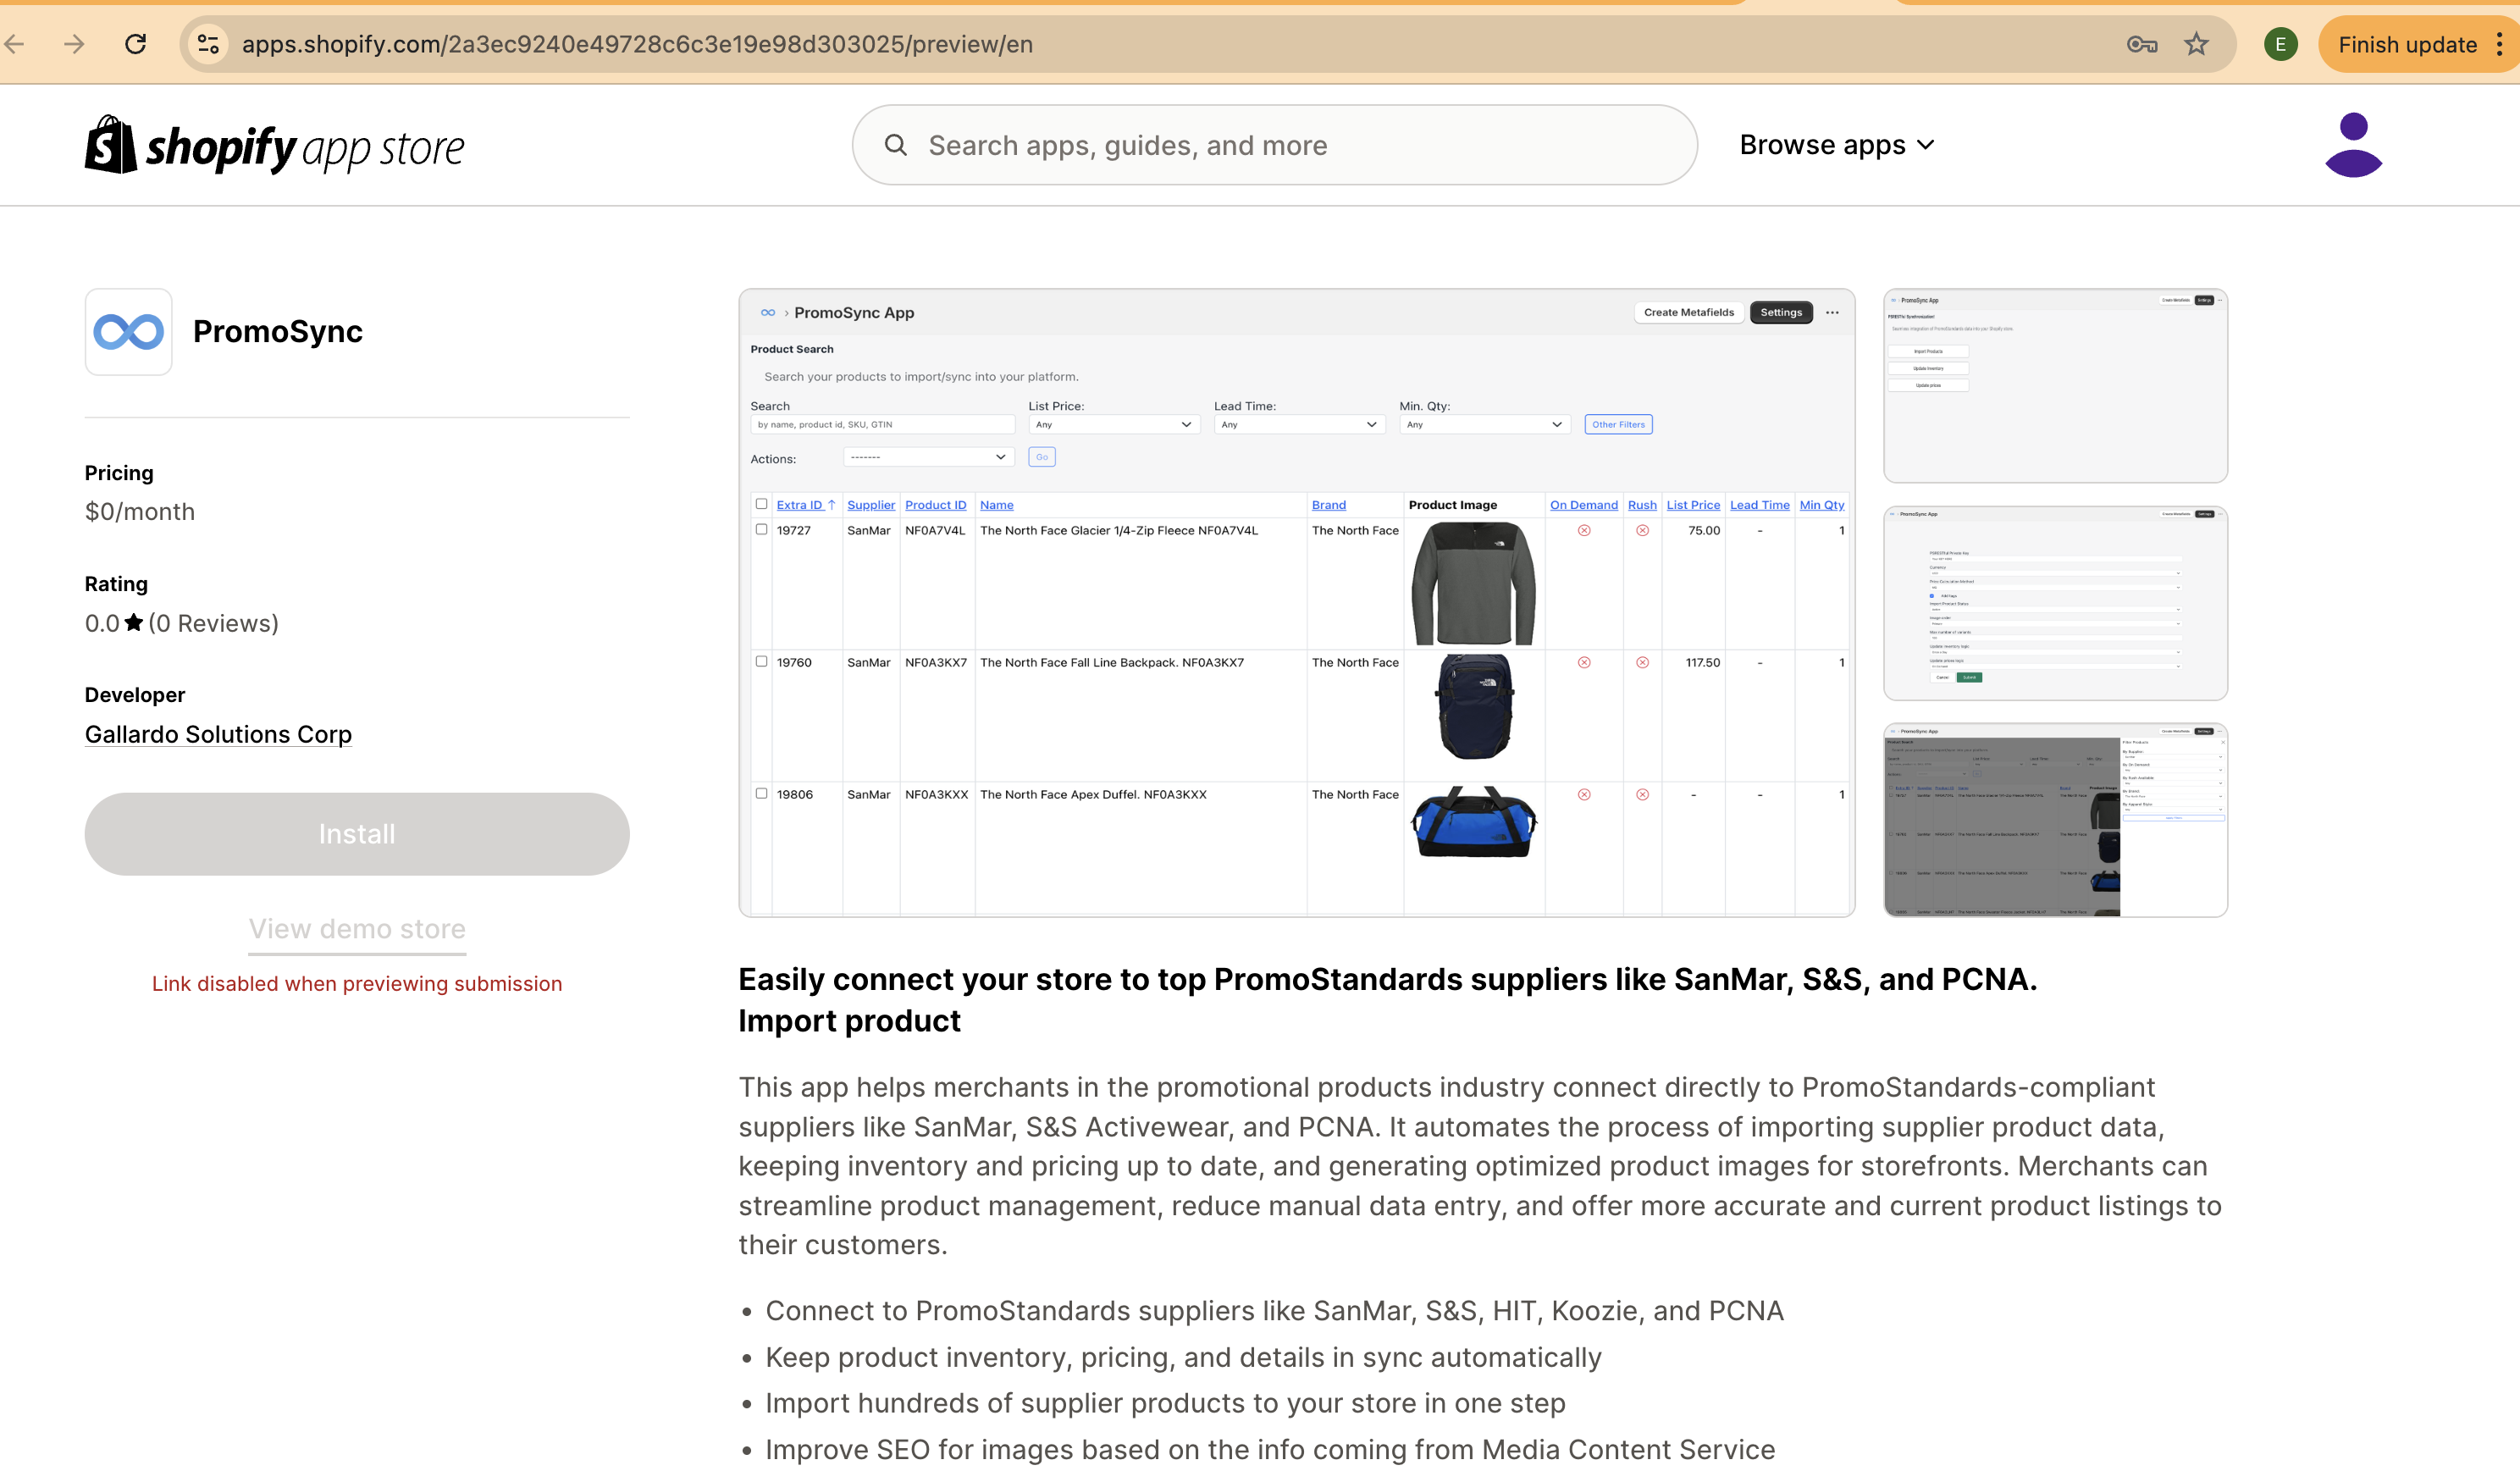Open Gallardo Solutions Corp developer link
Viewport: 2520px width, 1482px height.
click(x=218, y=734)
